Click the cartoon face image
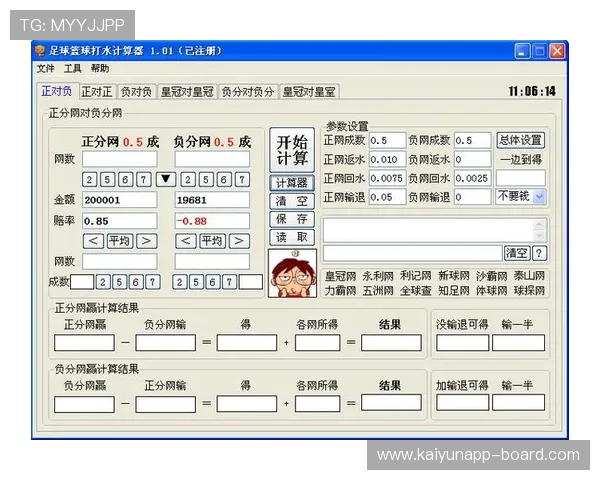This screenshot has height=480, width=600. (292, 273)
